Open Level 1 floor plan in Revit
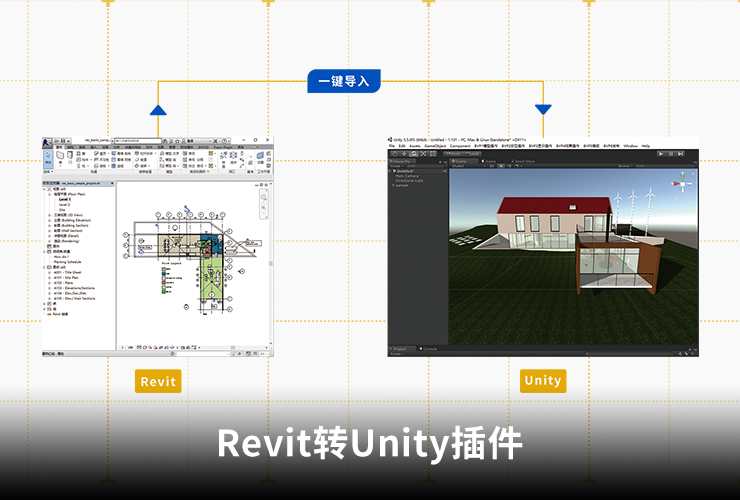Image resolution: width=740 pixels, height=500 pixels. pyautogui.click(x=65, y=199)
